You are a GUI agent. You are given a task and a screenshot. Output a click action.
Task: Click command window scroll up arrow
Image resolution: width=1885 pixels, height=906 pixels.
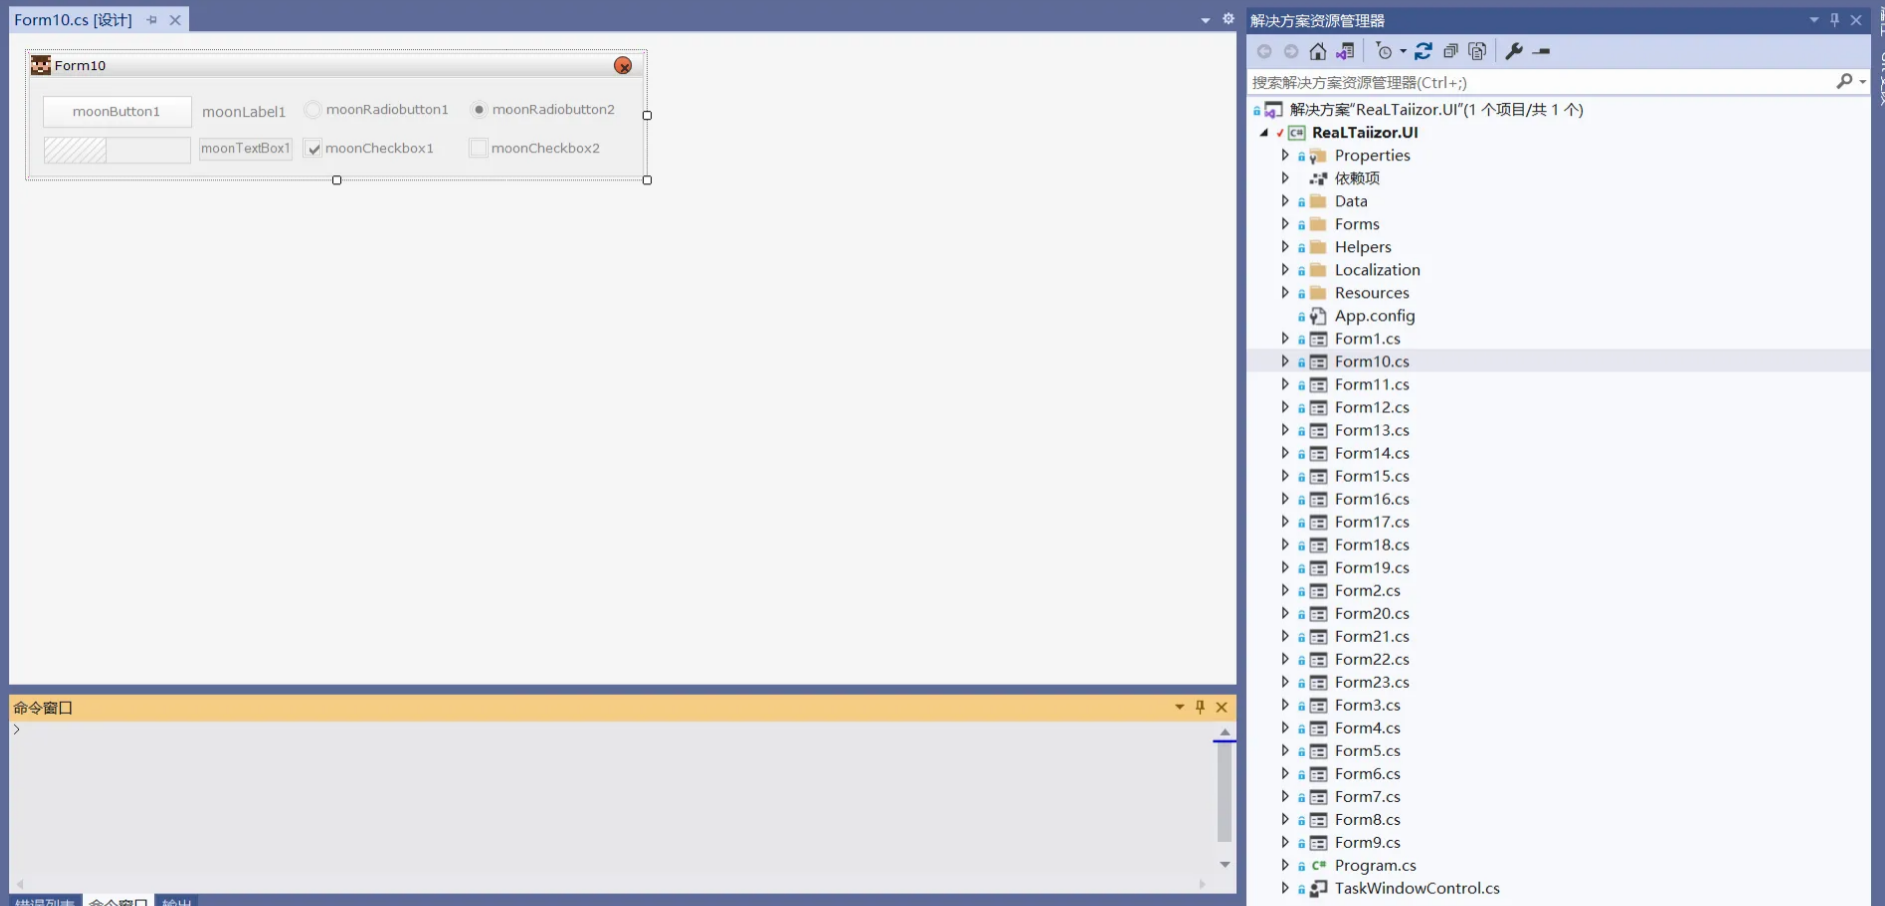(1224, 733)
